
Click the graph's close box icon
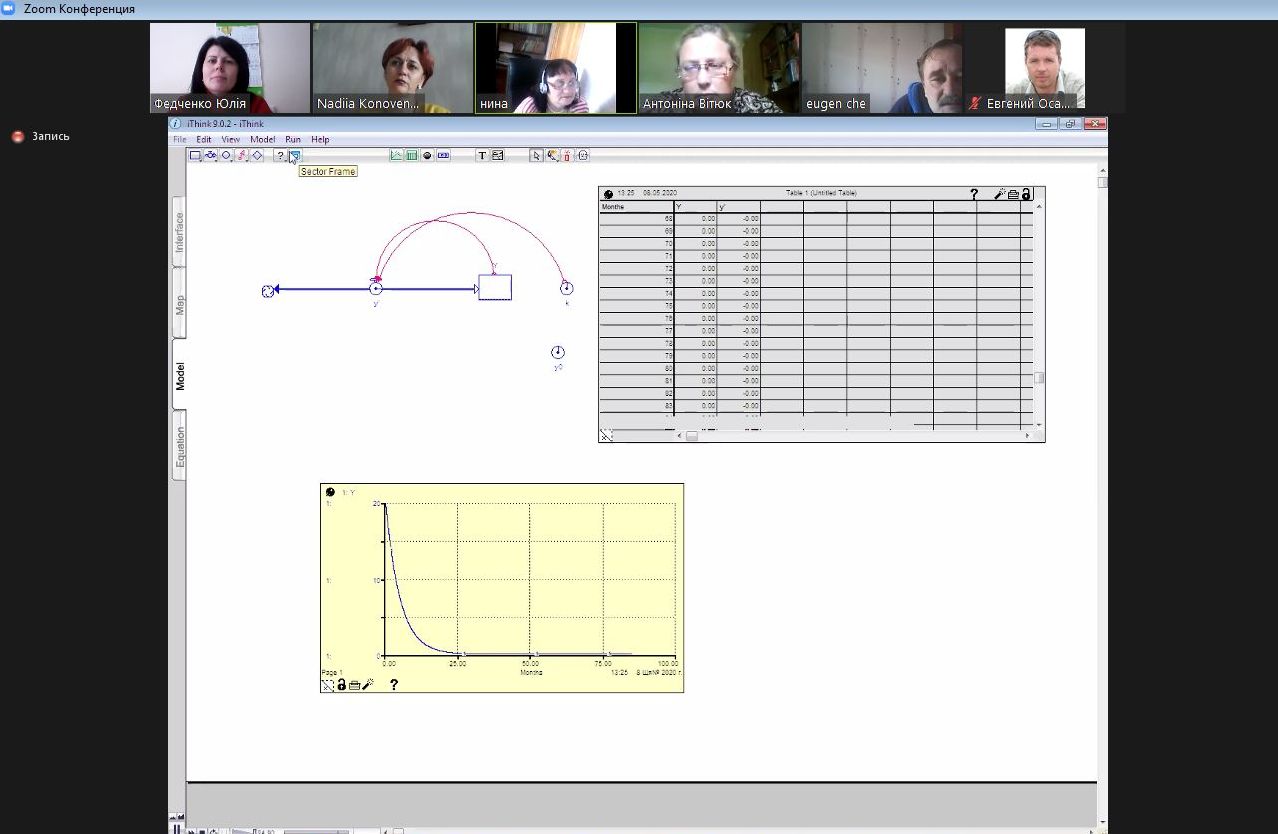[327, 685]
